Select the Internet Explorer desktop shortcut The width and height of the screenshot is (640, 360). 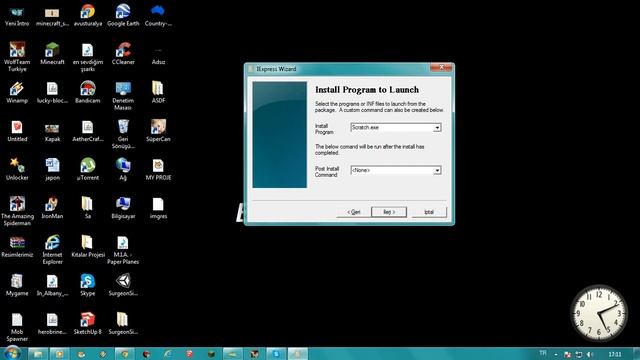(x=52, y=250)
